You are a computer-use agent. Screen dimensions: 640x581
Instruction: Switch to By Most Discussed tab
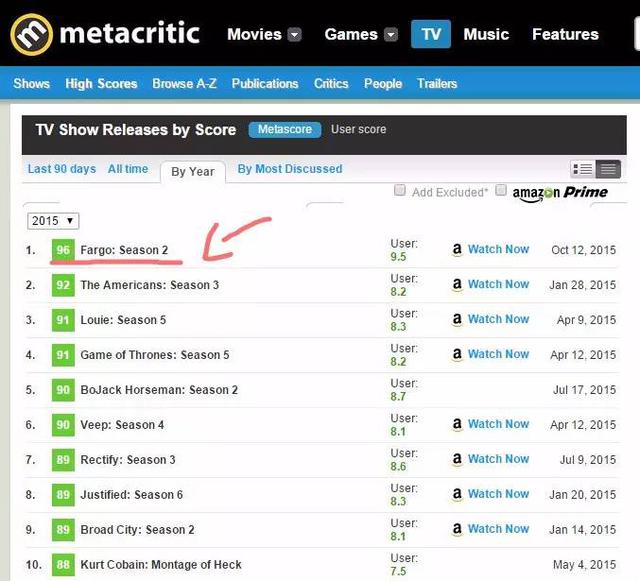tap(290, 169)
